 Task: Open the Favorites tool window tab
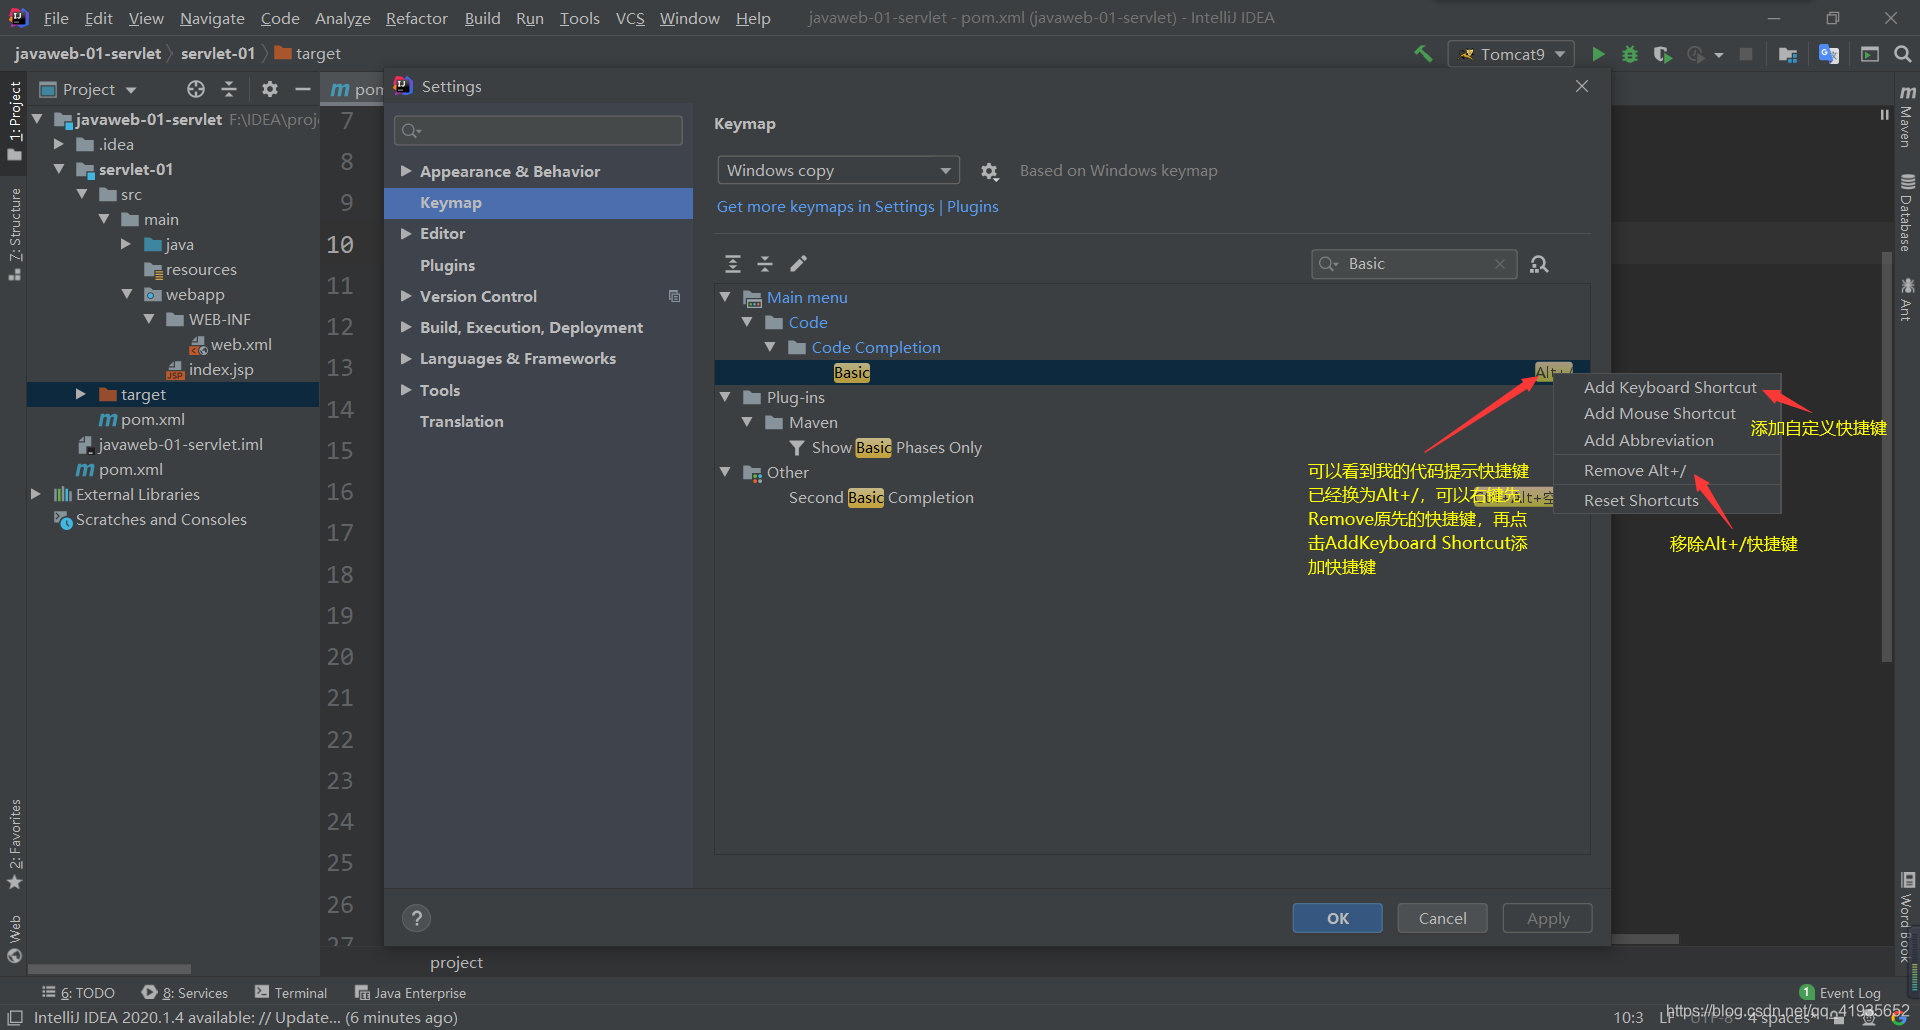(15, 844)
